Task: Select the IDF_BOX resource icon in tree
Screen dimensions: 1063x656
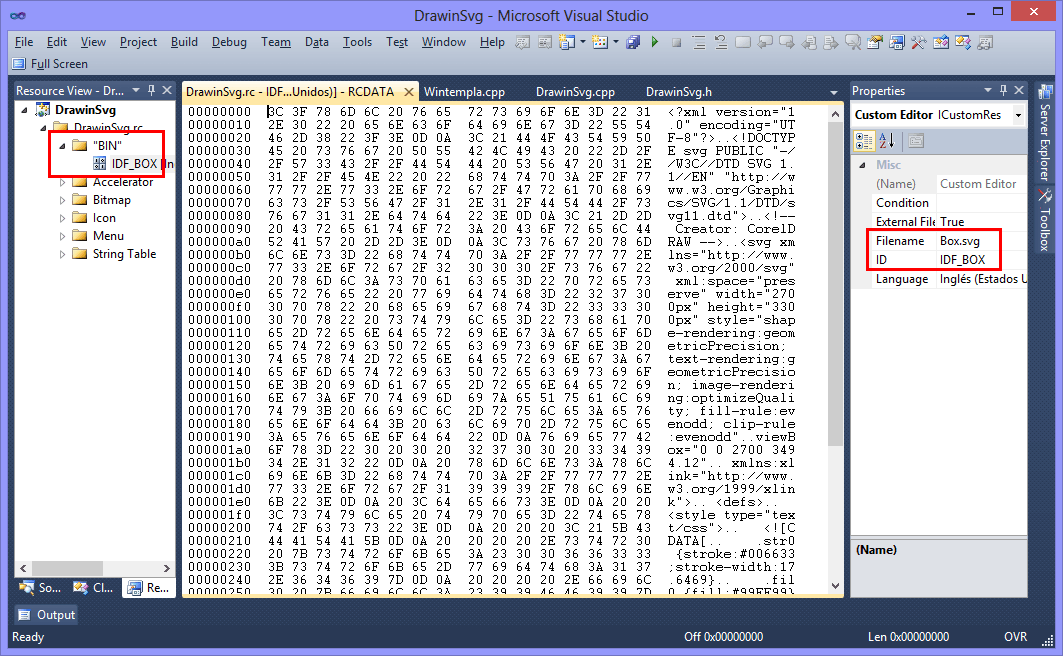Action: pyautogui.click(x=100, y=163)
